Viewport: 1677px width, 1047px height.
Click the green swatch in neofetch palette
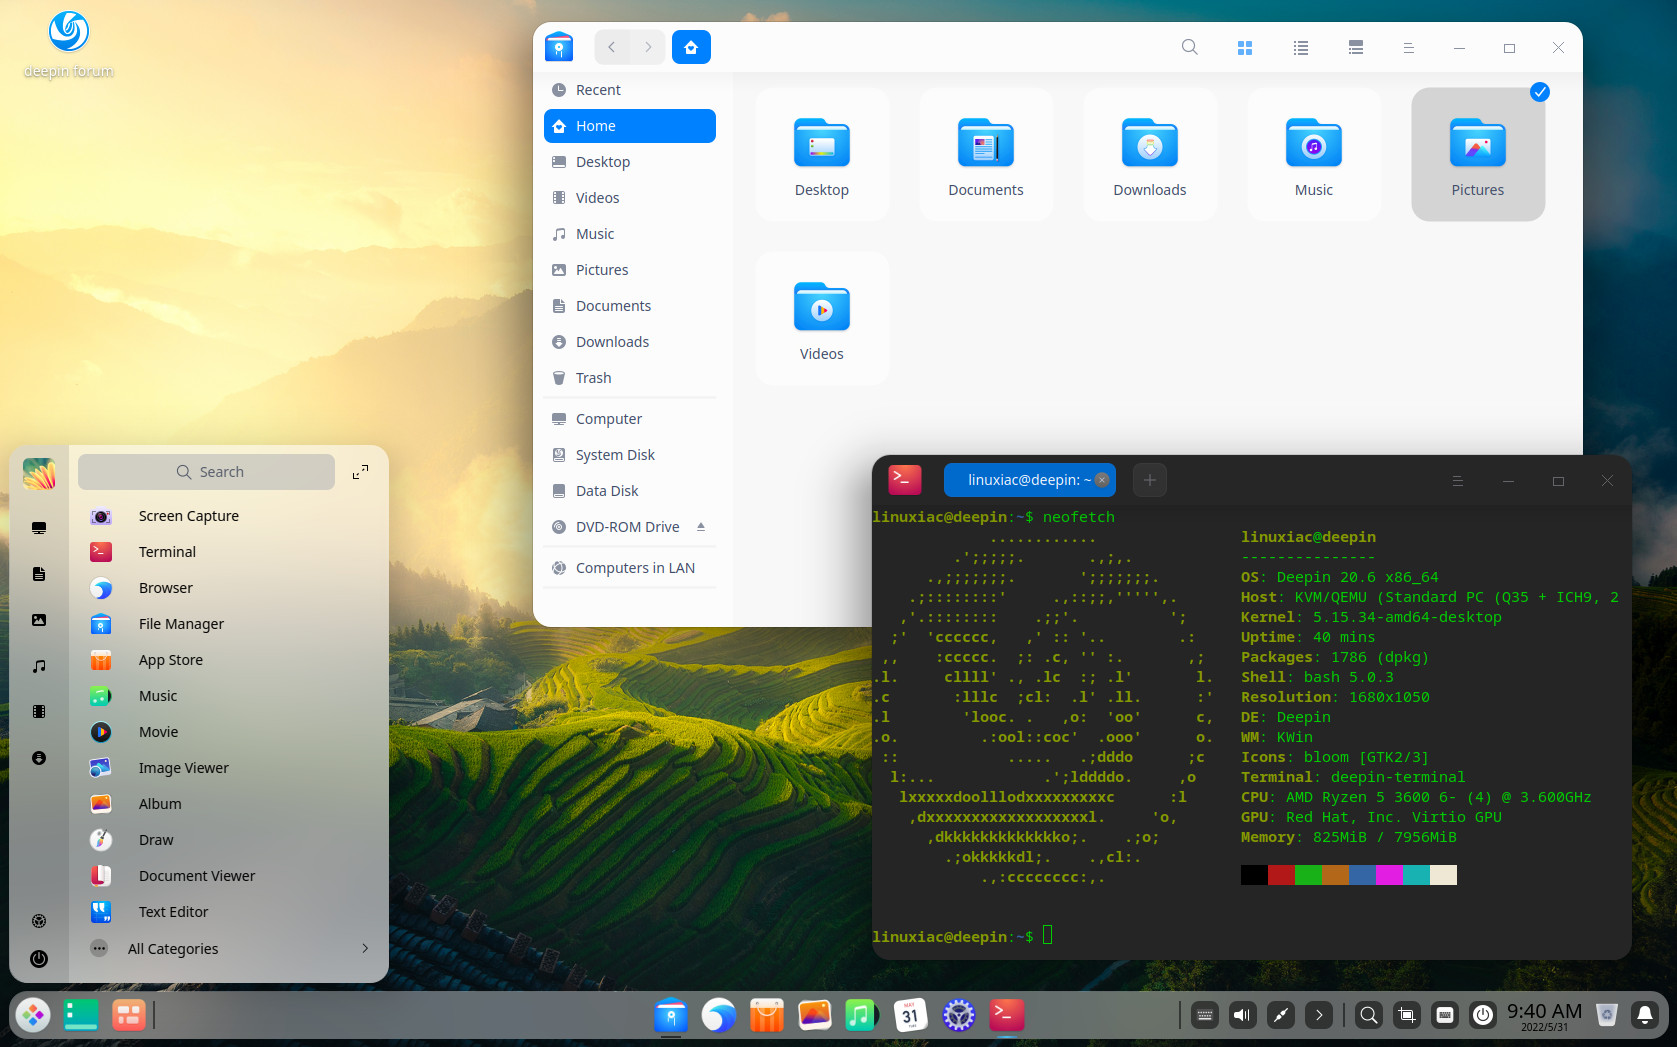(1308, 875)
